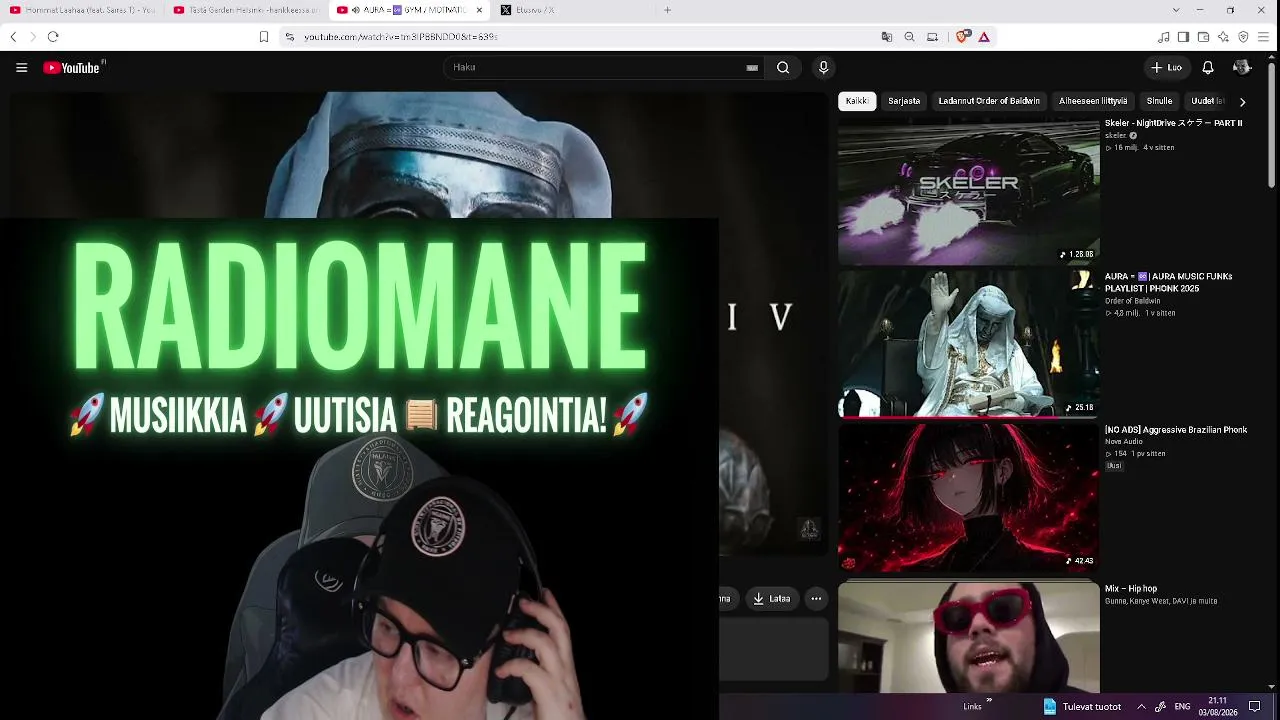Open YouTube notifications bell
1280x720 pixels.
tap(1208, 68)
